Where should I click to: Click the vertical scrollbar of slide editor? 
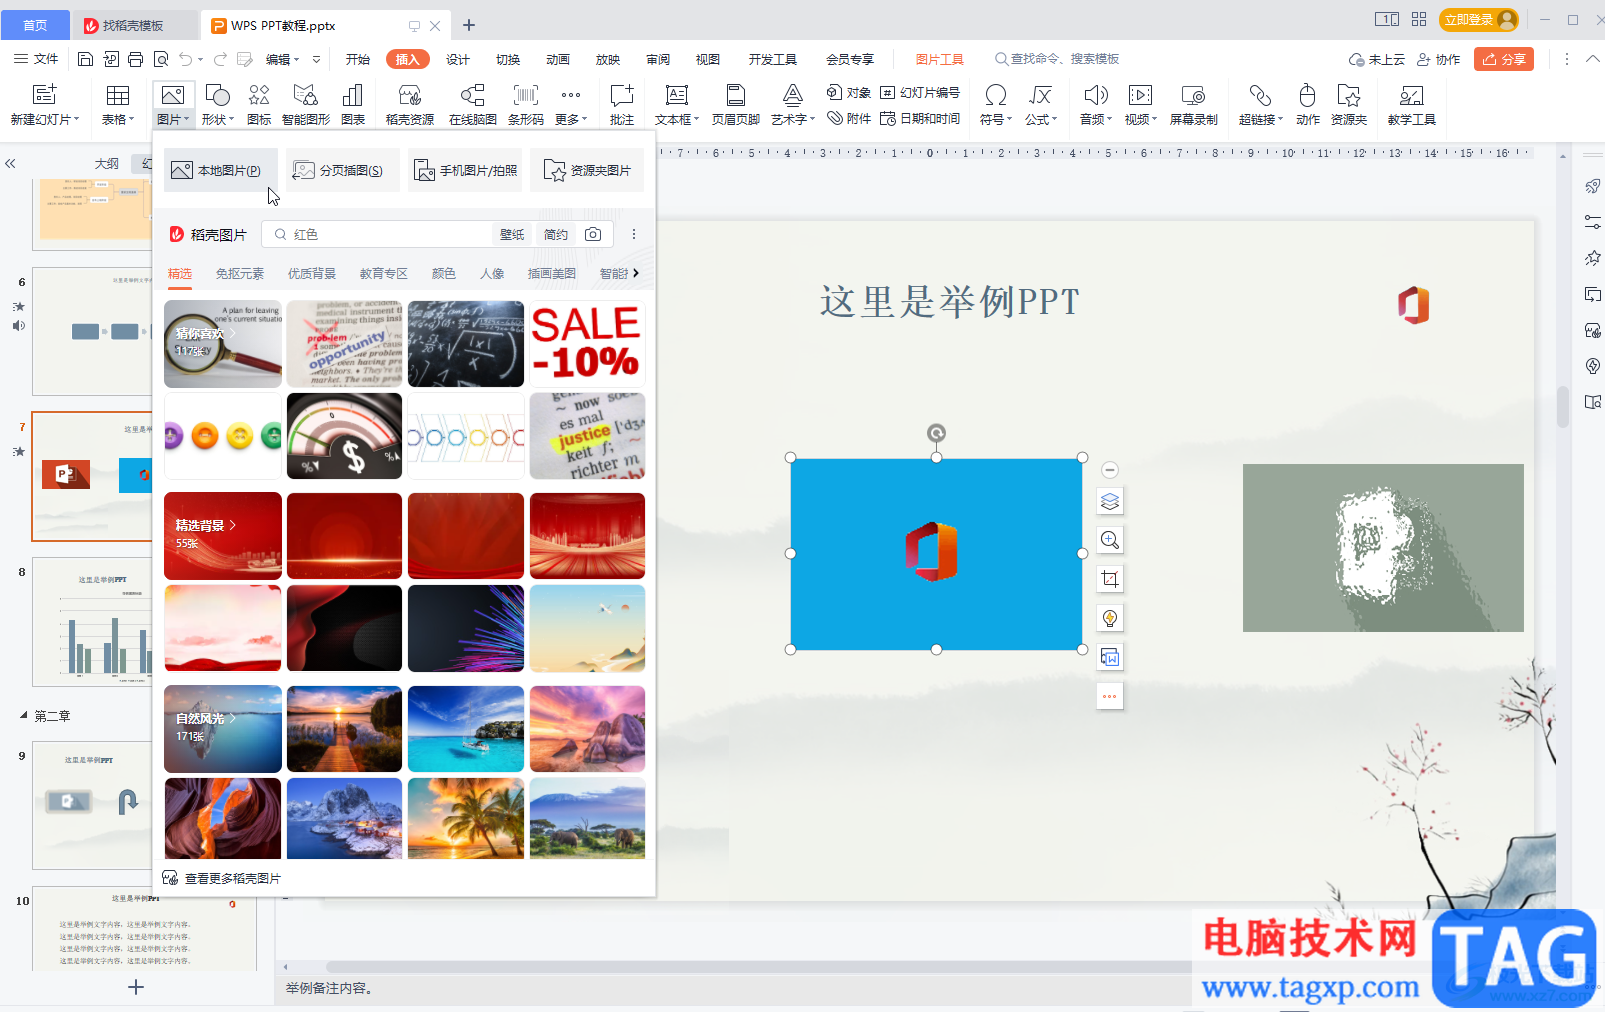pyautogui.click(x=1563, y=407)
